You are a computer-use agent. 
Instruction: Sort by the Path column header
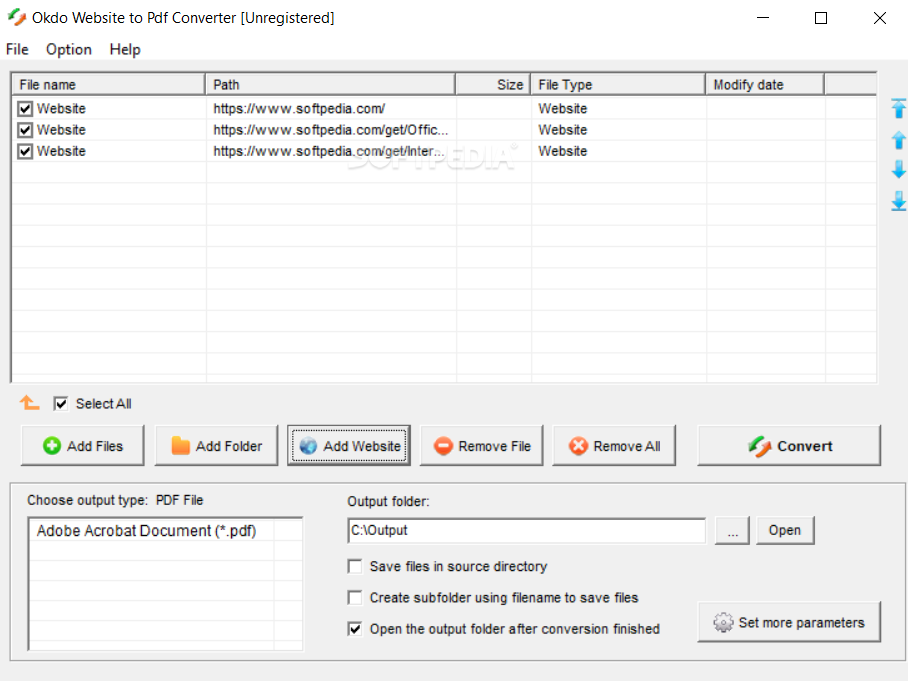tap(331, 85)
